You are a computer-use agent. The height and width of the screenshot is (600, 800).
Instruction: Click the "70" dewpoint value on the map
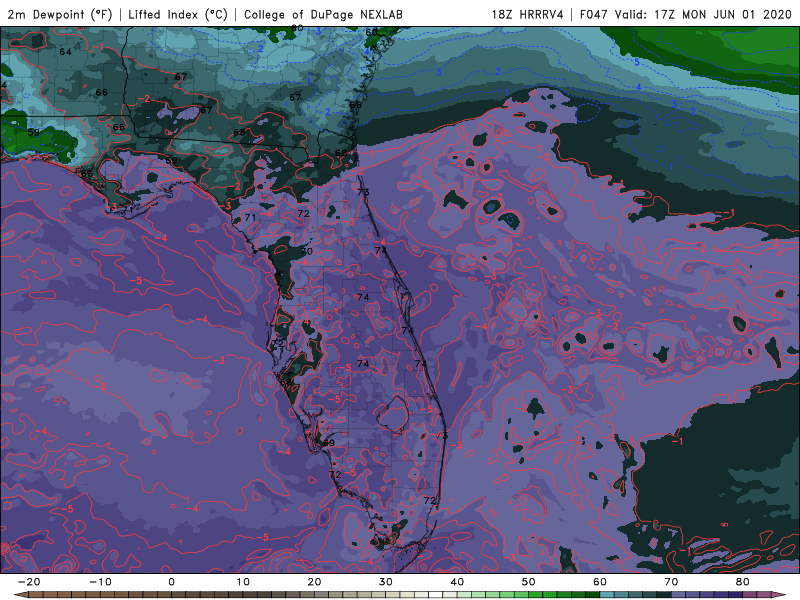[306, 252]
